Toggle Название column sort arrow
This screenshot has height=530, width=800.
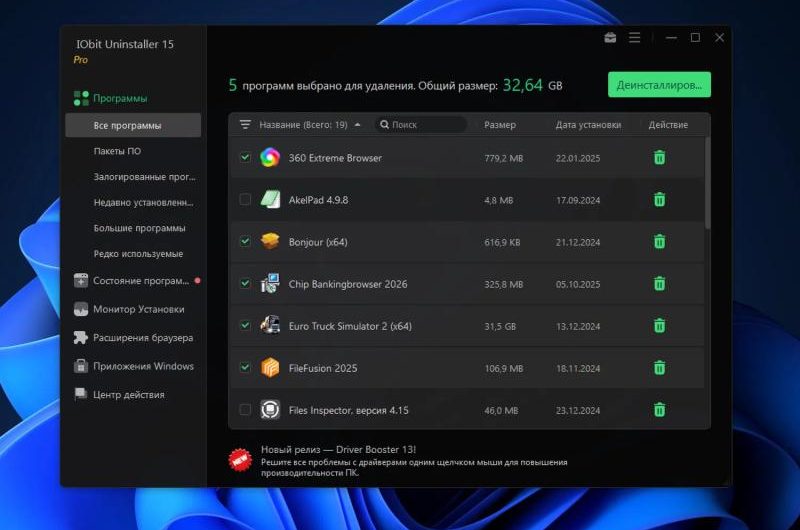tap(358, 125)
